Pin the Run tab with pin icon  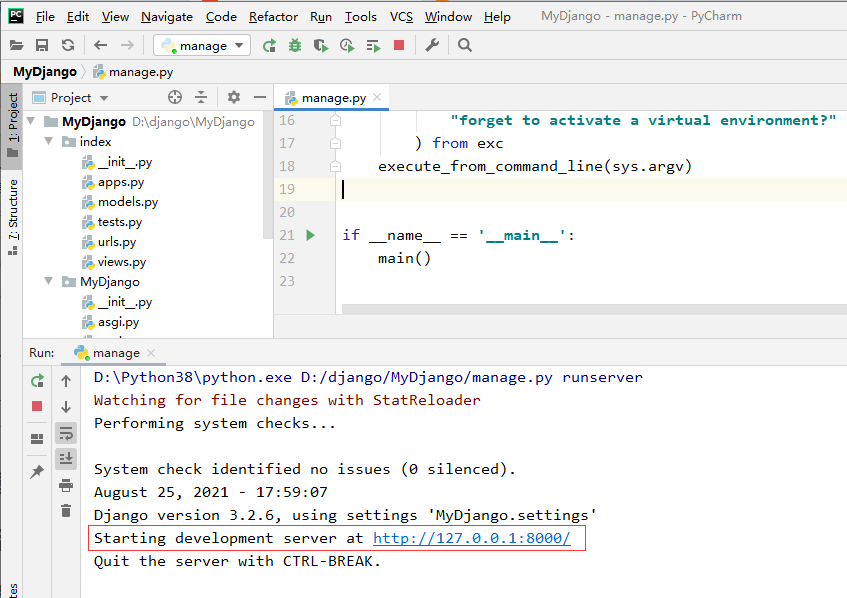pos(37,472)
